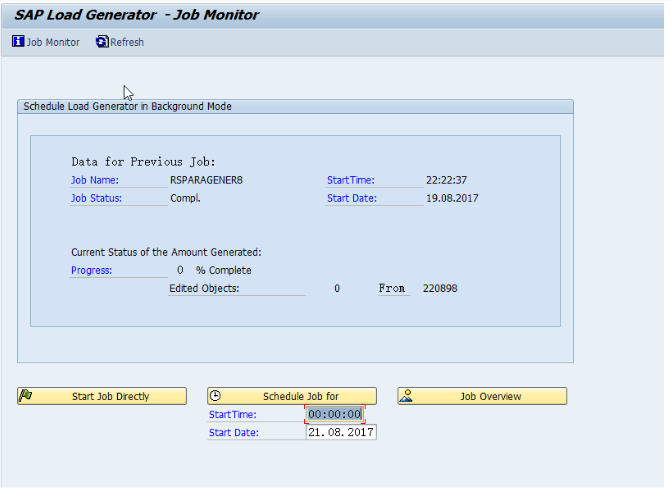671x495 pixels.
Task: Click the Start Date field showing 21.08.2017
Action: click(x=340, y=432)
